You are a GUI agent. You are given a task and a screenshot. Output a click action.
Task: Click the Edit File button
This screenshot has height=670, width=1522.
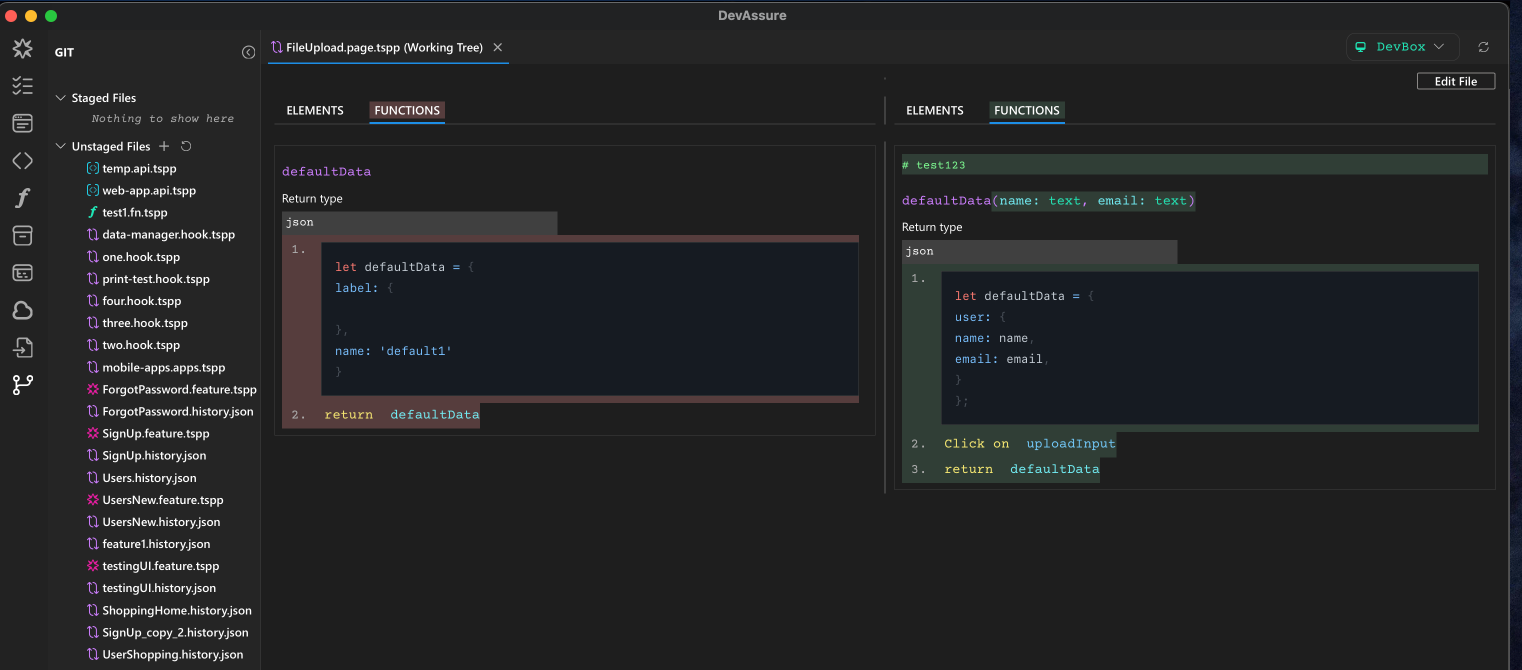point(1455,81)
